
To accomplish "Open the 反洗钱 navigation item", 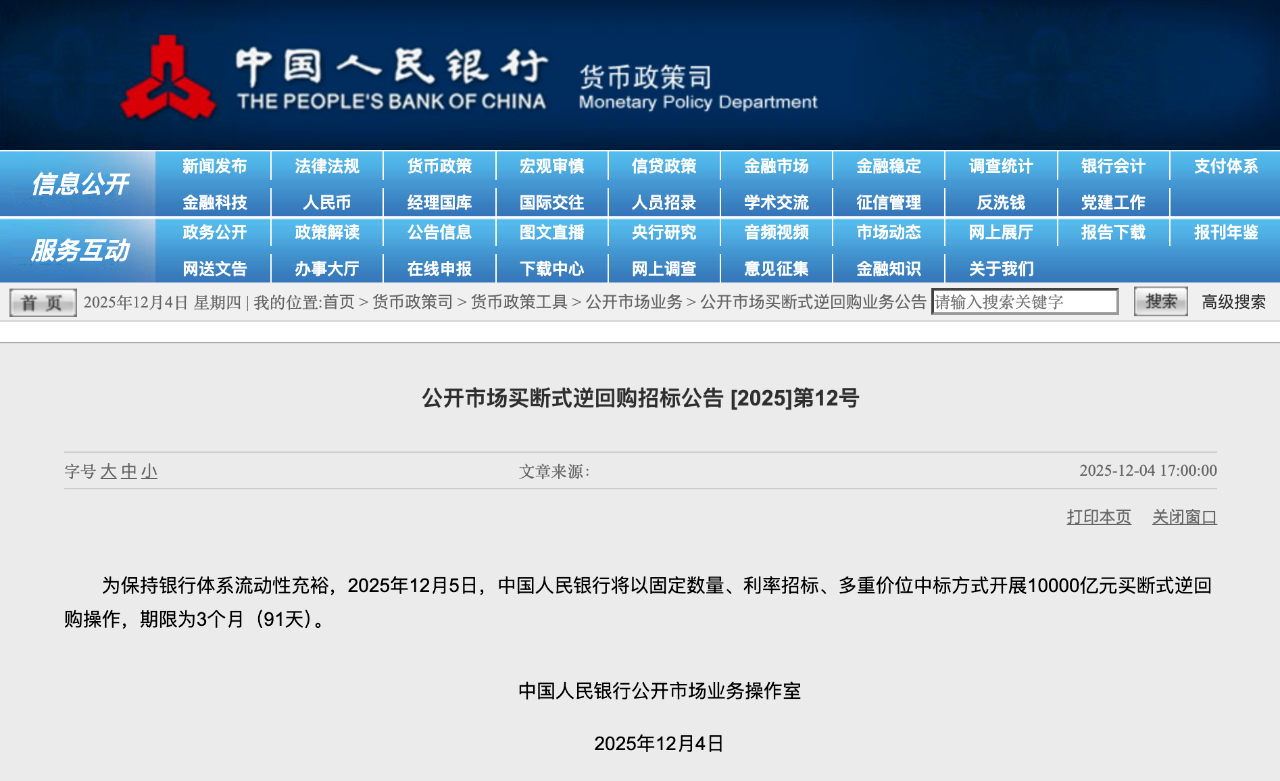I will pyautogui.click(x=1000, y=202).
